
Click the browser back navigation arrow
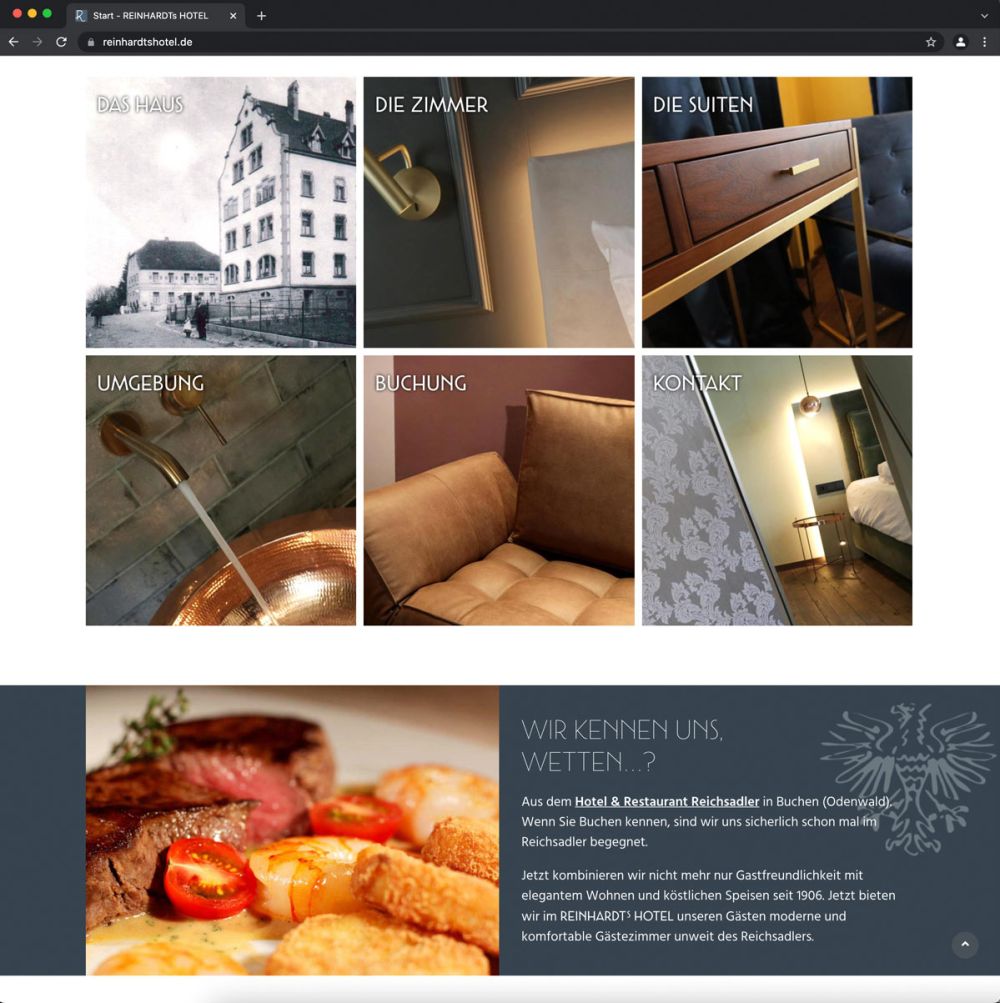tap(12, 42)
